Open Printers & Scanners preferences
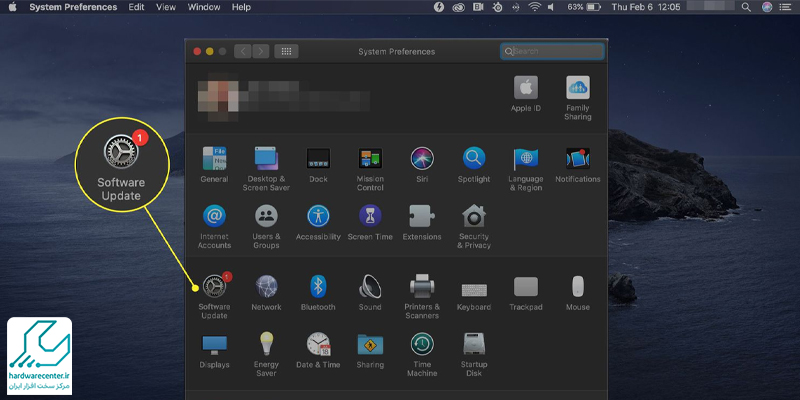Viewport: 800px width, 400px height. click(x=422, y=297)
